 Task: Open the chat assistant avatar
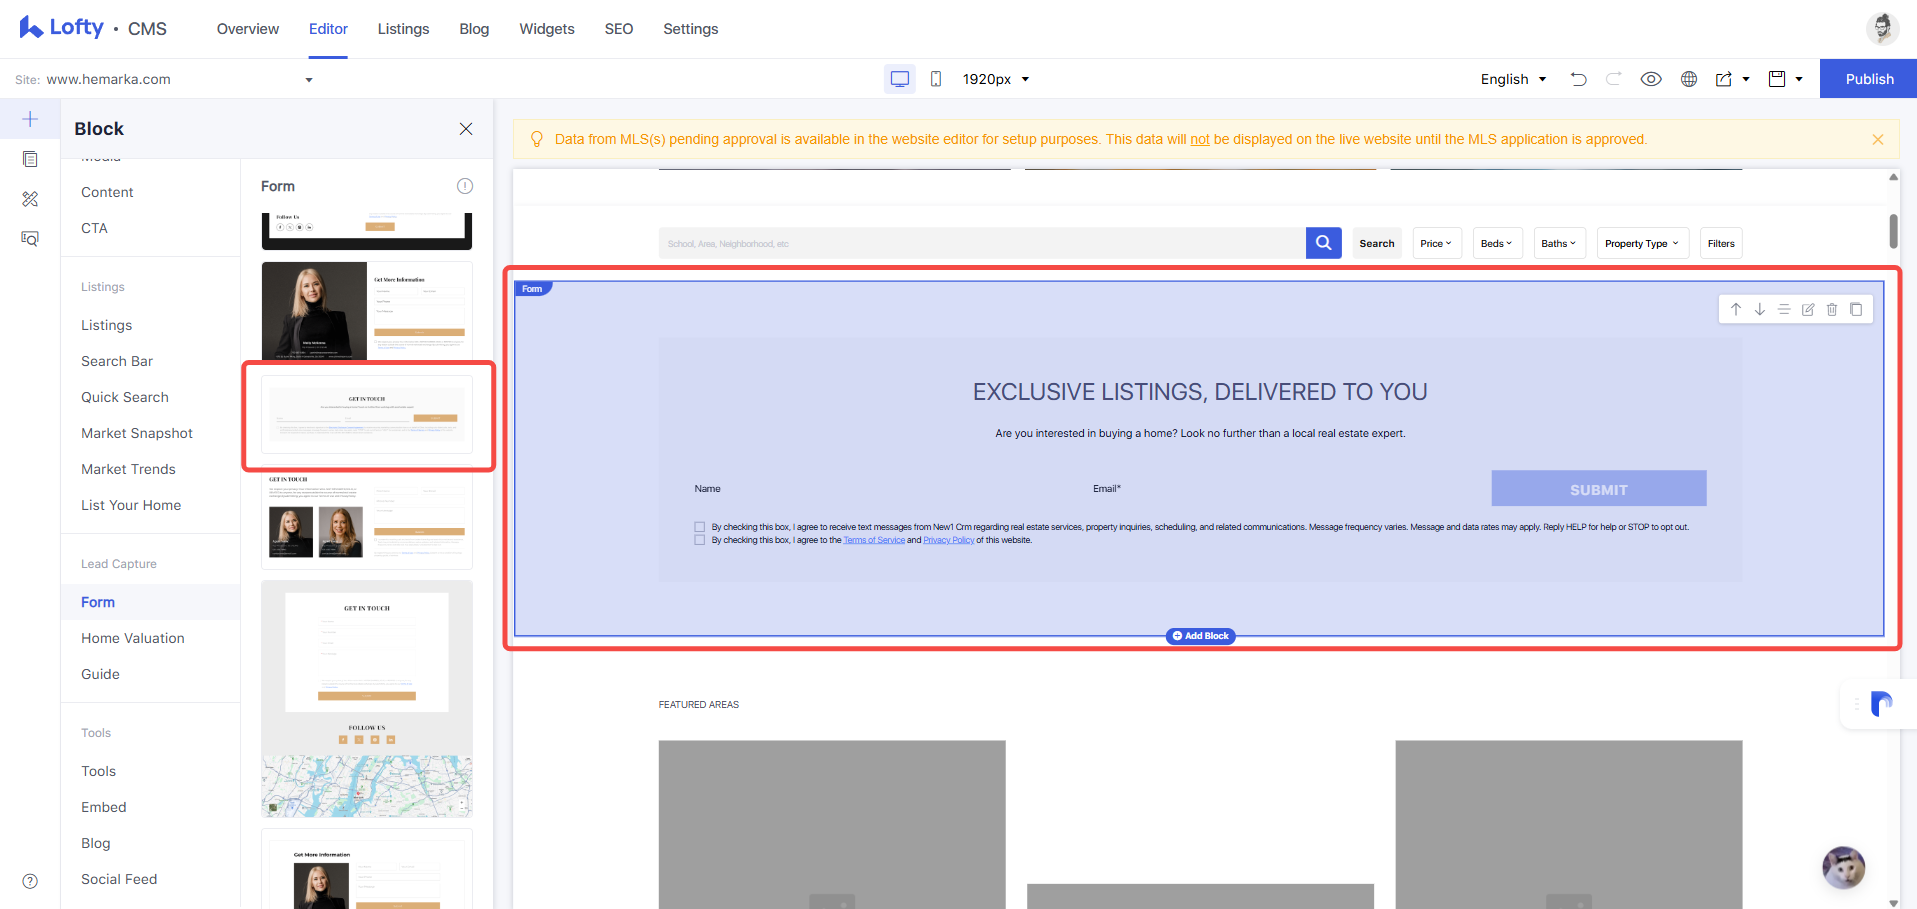pyautogui.click(x=1843, y=867)
